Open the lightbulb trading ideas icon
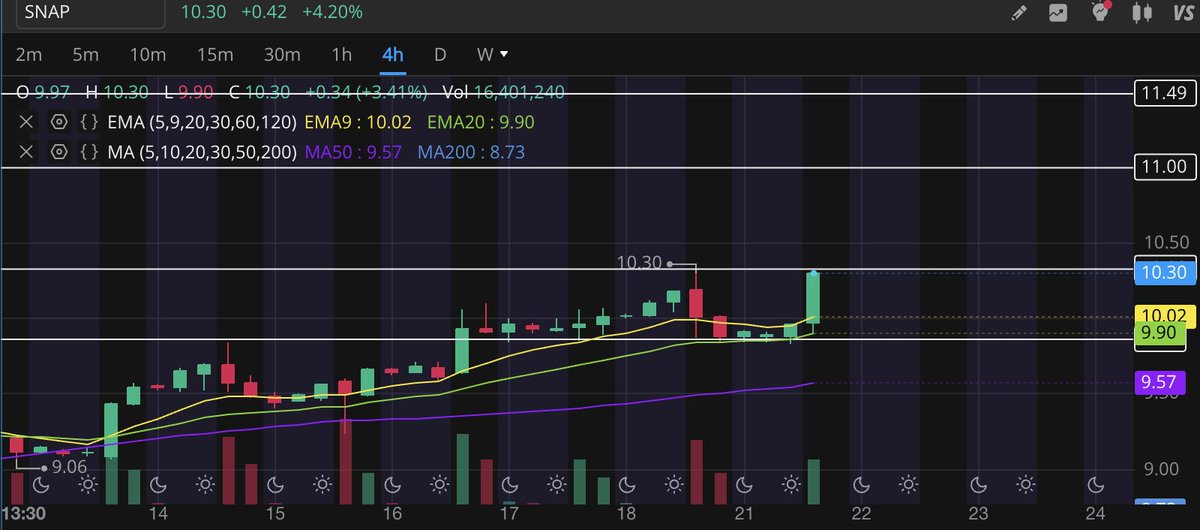Image resolution: width=1200 pixels, height=530 pixels. 1101,13
